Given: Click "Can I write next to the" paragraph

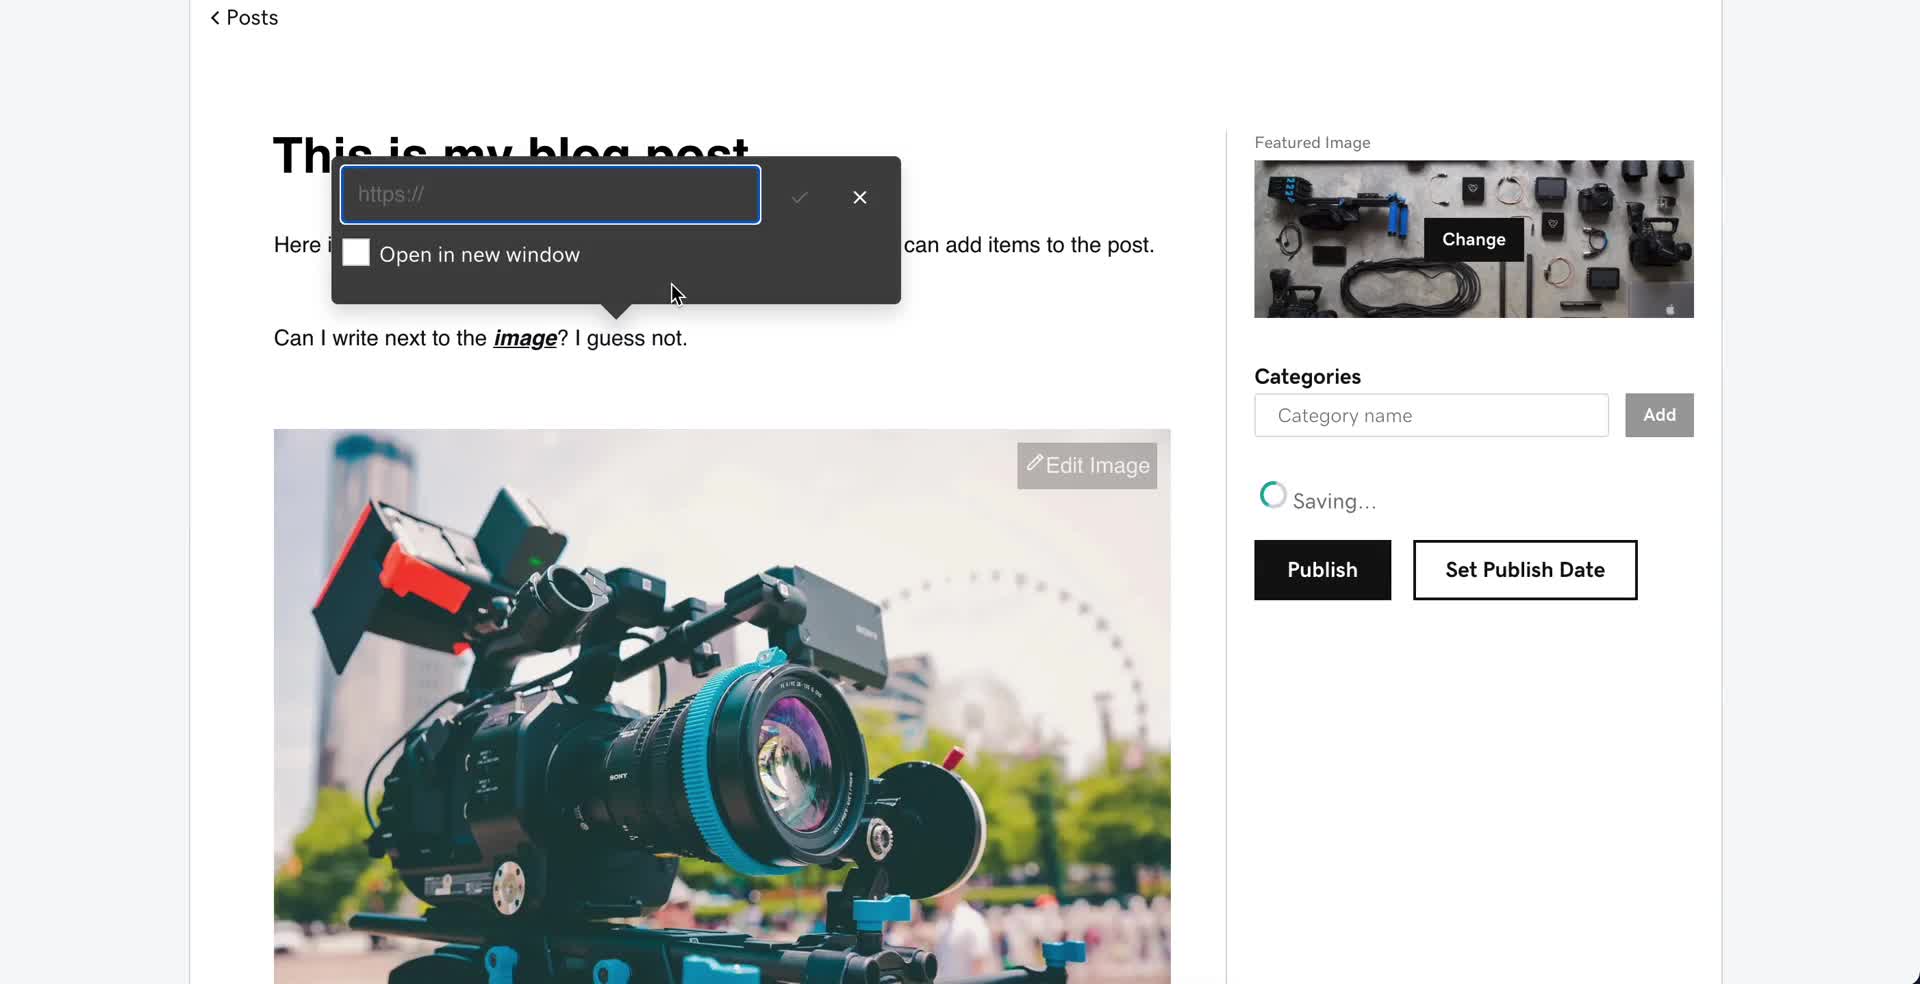Looking at the screenshot, I should tap(480, 338).
